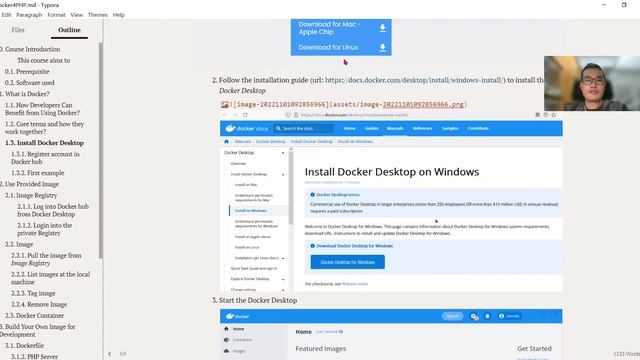Jump to 2.2.4. Remove Image heading
640x360 pixels.
[39, 304]
